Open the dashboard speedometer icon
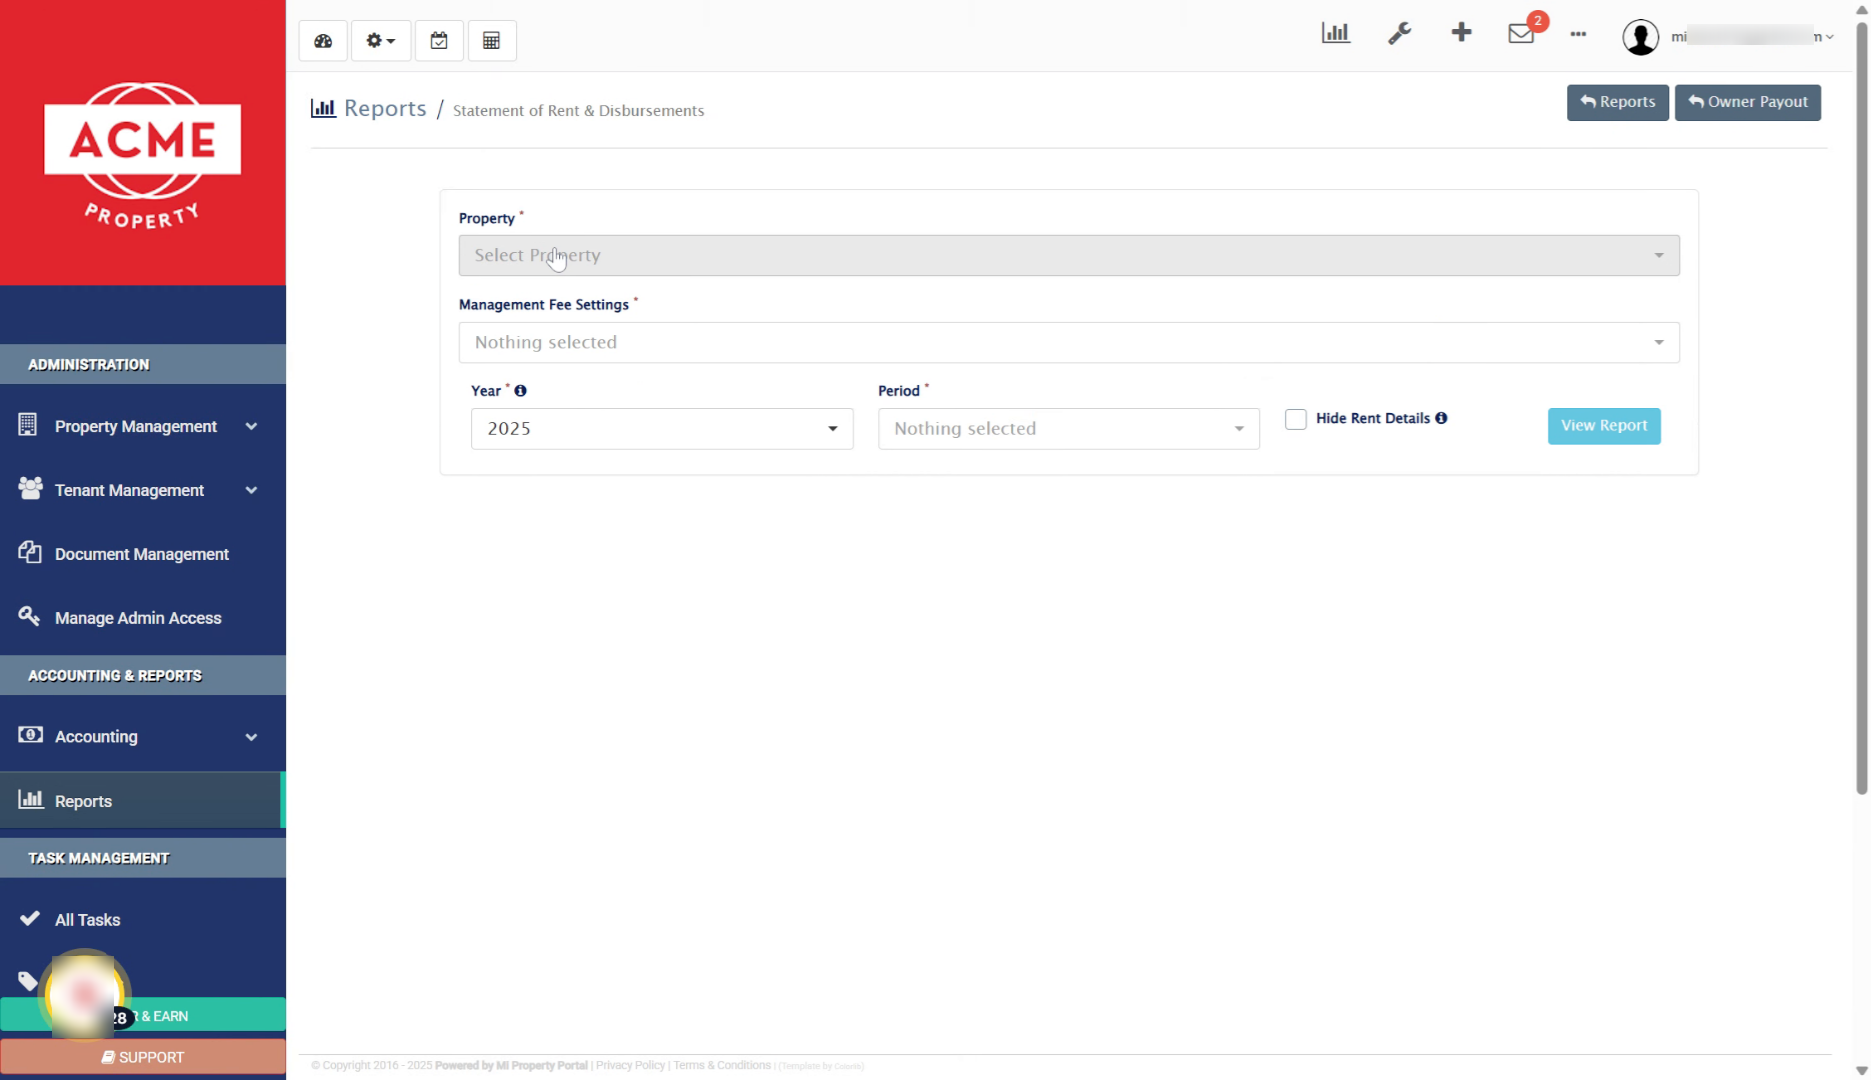The image size is (1871, 1080). coord(322,40)
